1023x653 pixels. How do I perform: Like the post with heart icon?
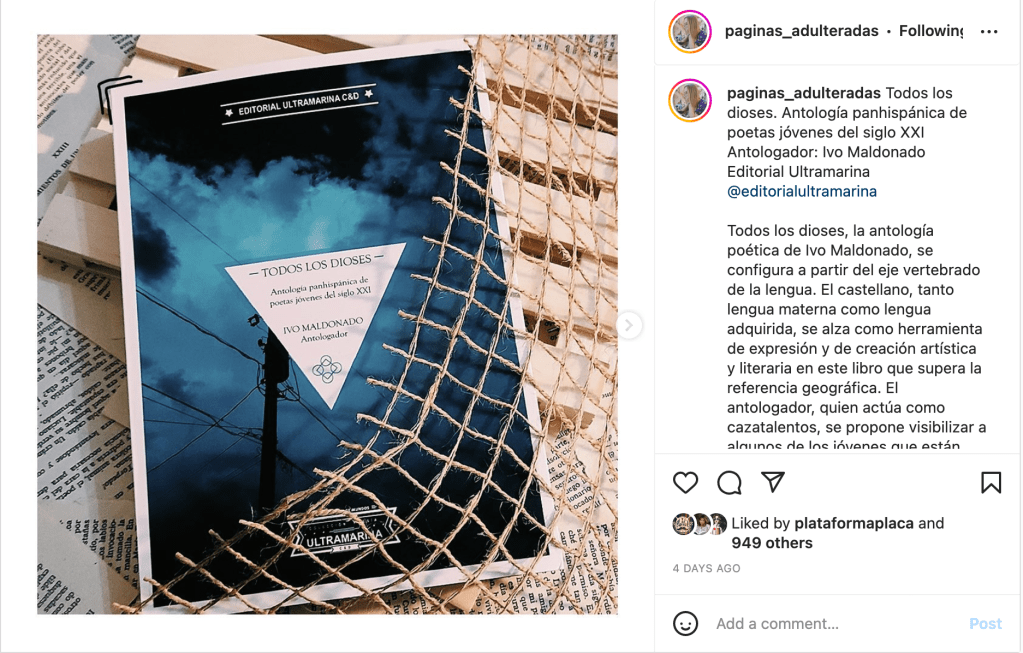685,483
